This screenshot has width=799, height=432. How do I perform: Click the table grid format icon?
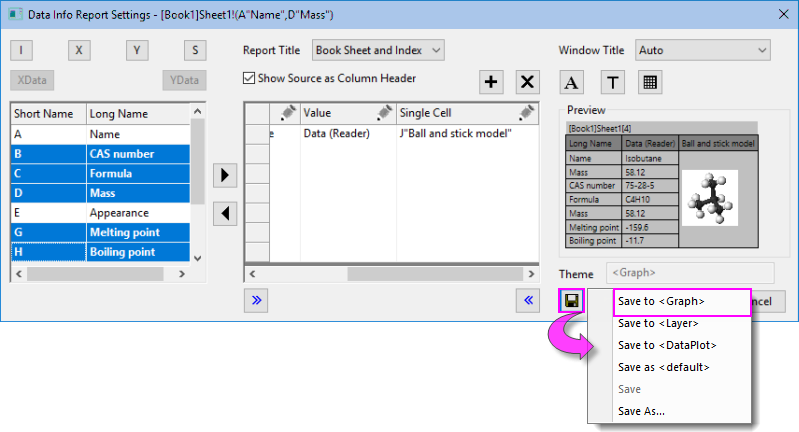[x=650, y=82]
